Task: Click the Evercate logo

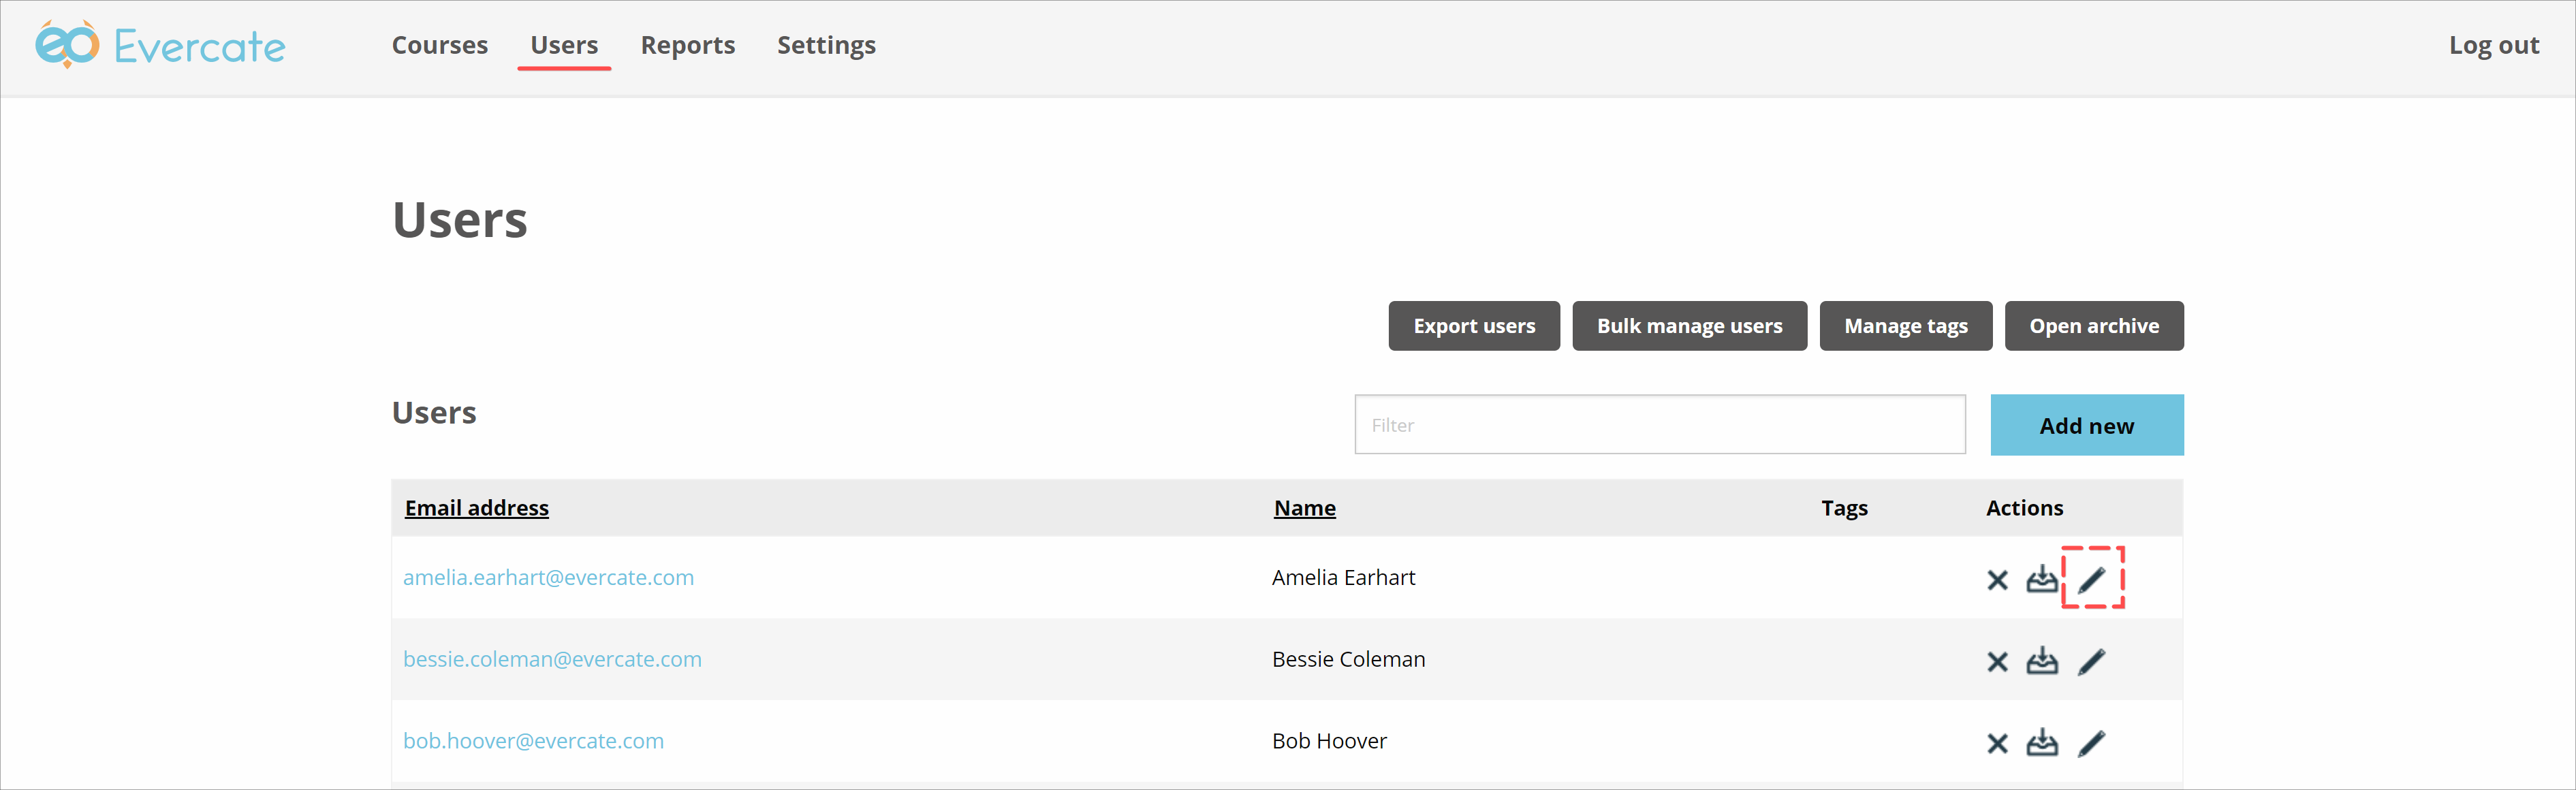Action: (x=160, y=45)
